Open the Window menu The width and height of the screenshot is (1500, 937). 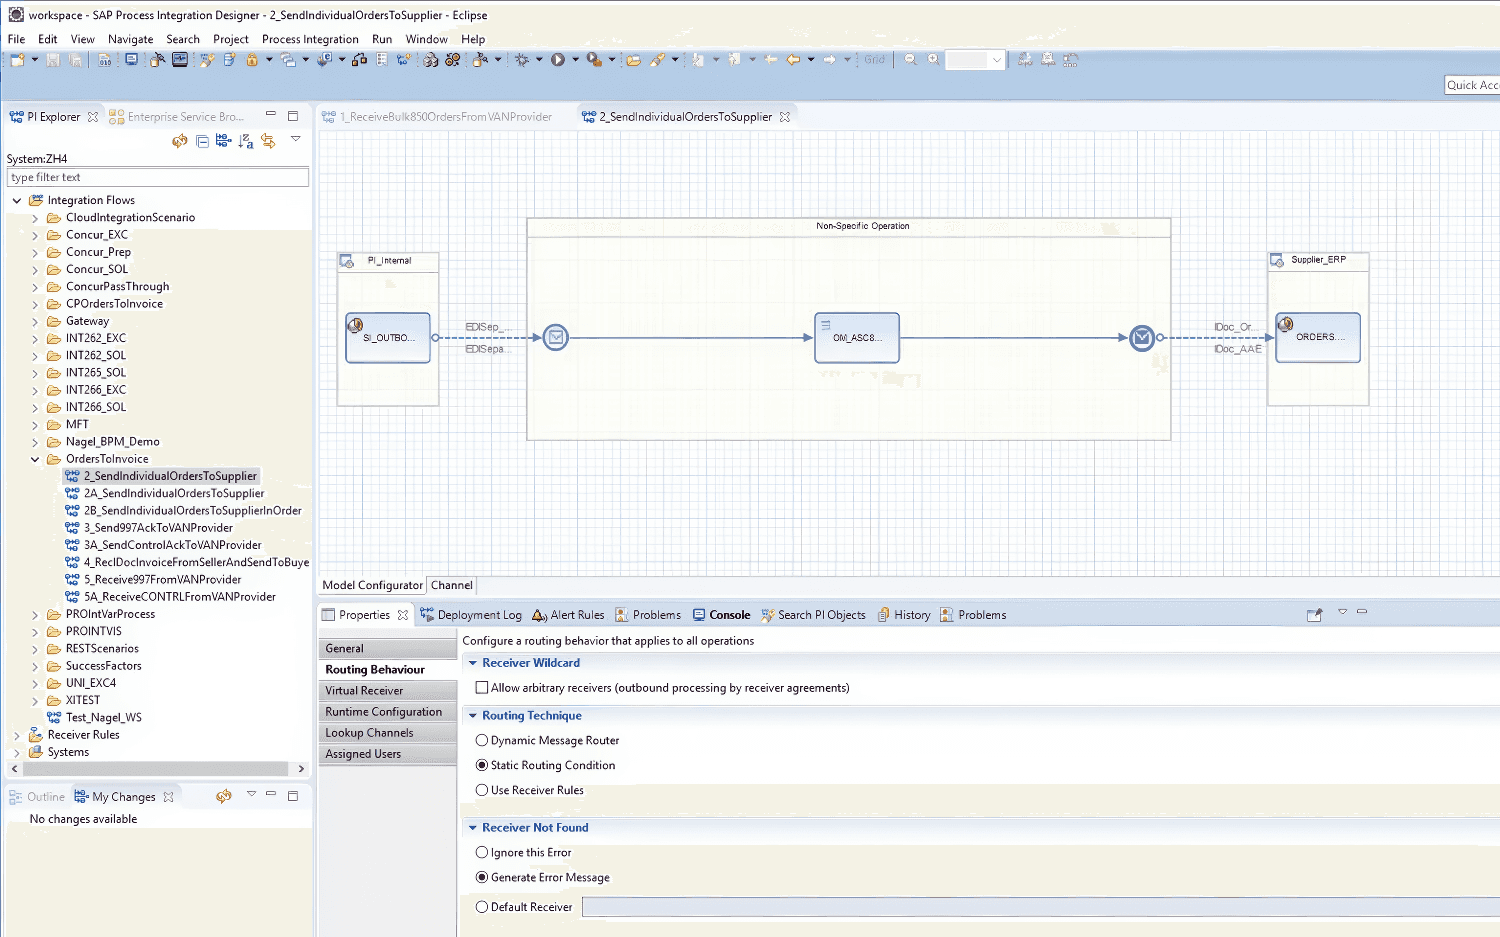pos(426,39)
